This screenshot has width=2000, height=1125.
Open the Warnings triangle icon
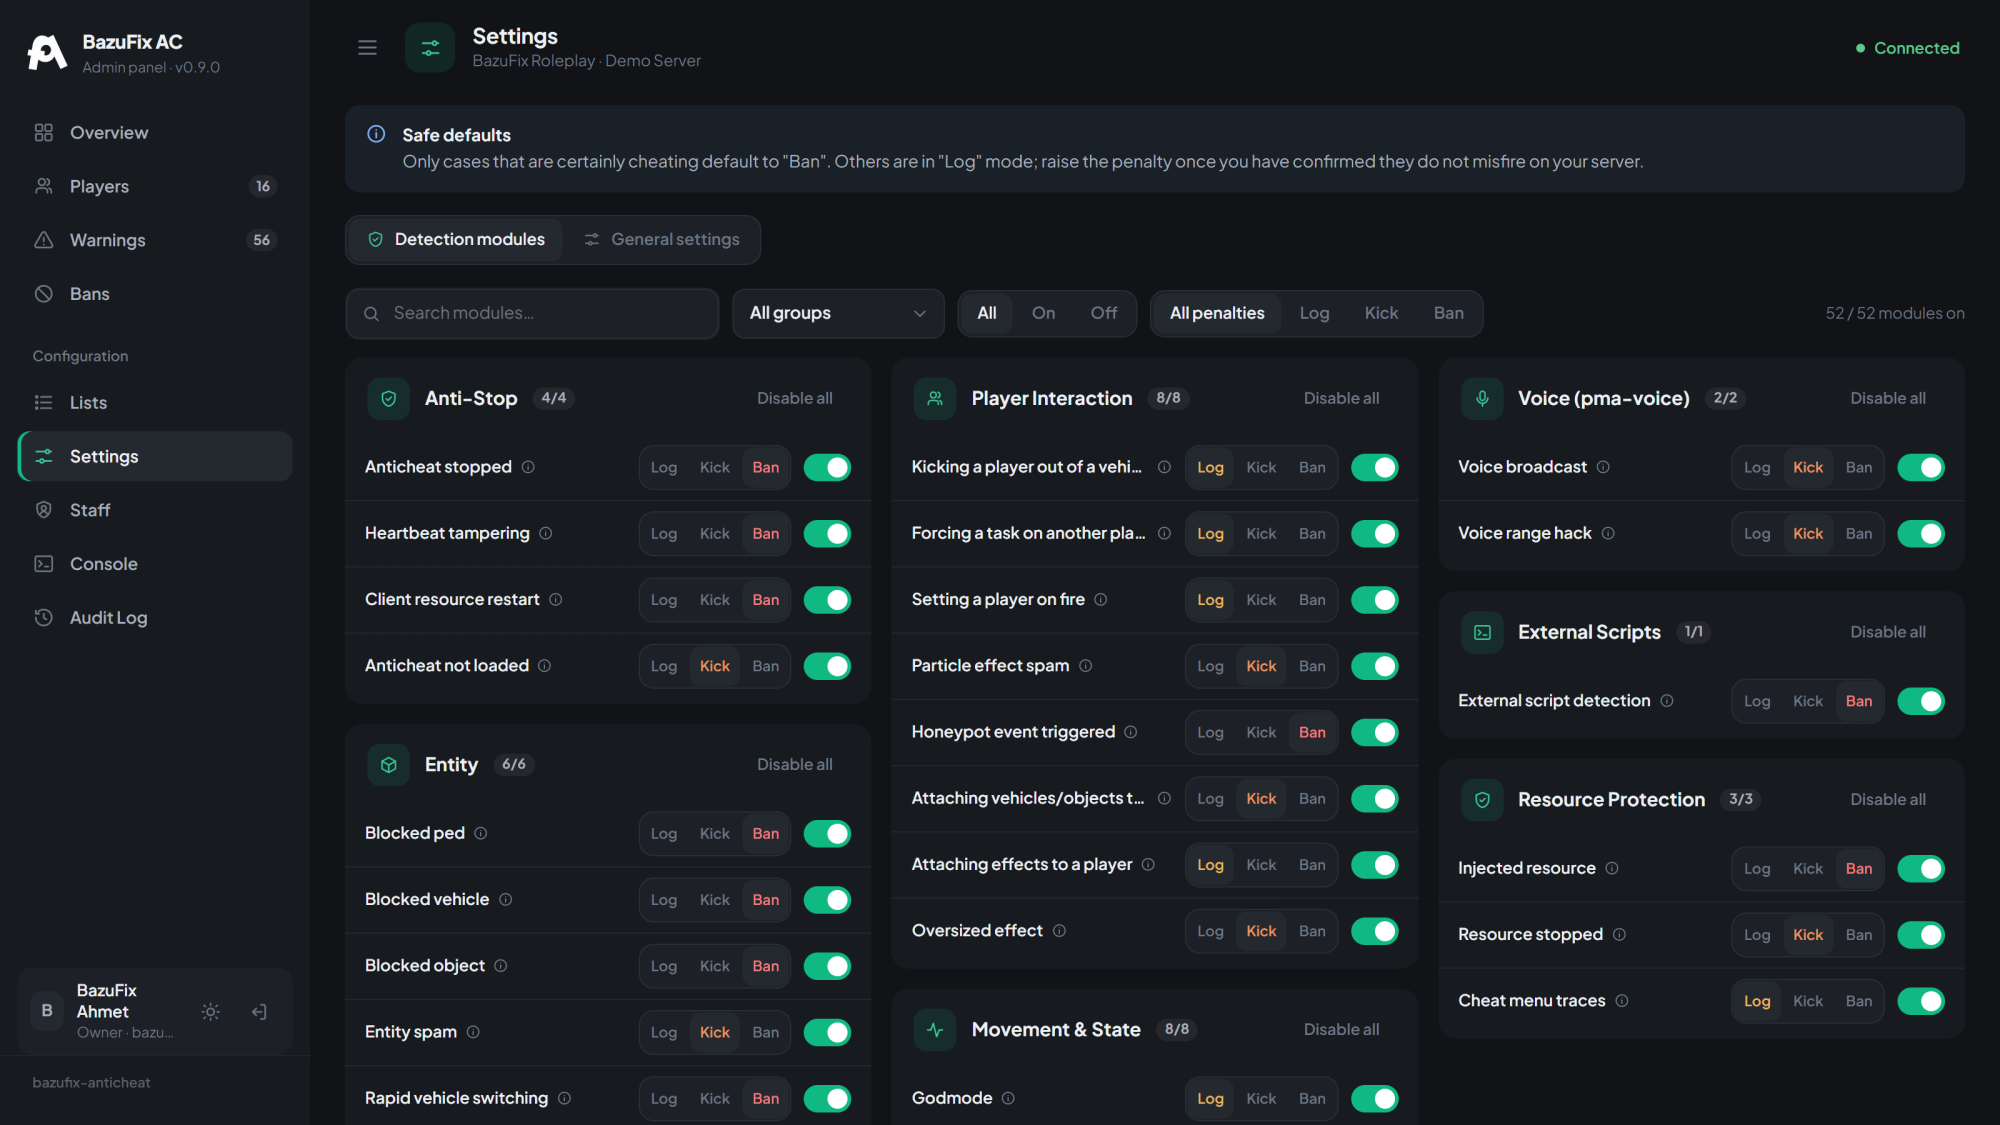pos(43,240)
